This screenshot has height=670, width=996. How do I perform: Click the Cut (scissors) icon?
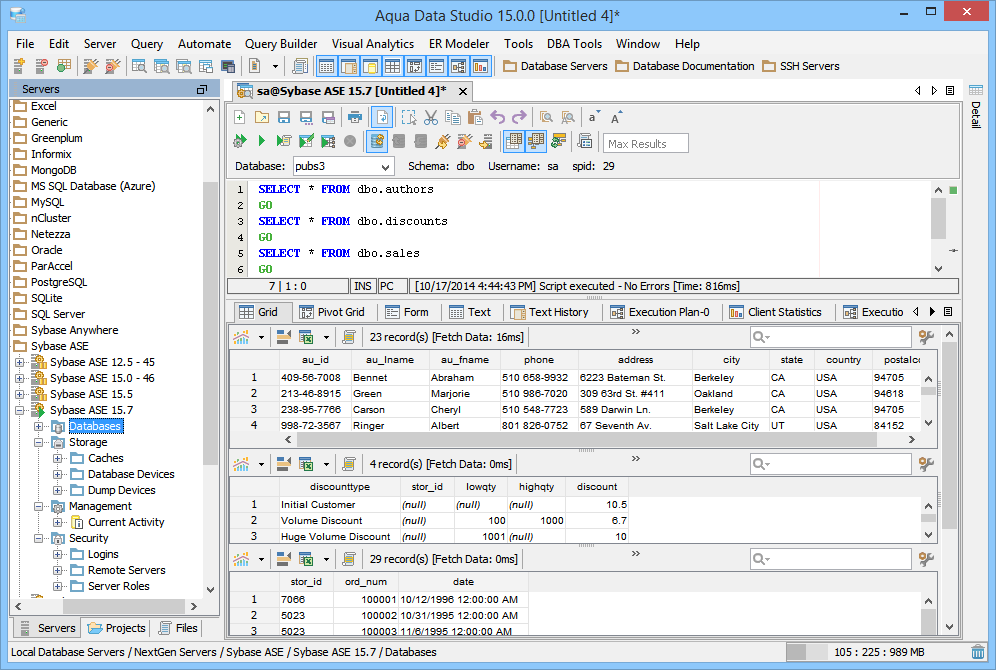[x=431, y=117]
